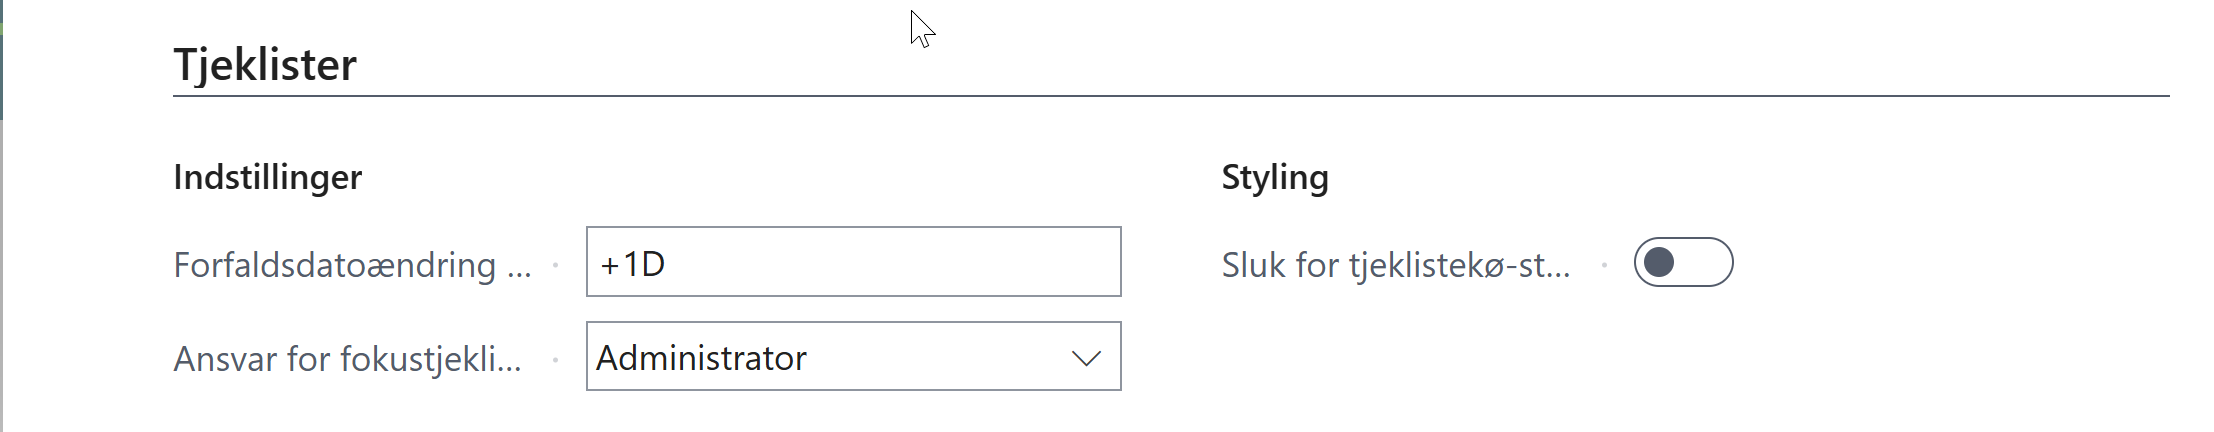This screenshot has width=2214, height=432.
Task: Toggle the Sluk for tjeklistekø-st... switch
Action: point(1683,262)
